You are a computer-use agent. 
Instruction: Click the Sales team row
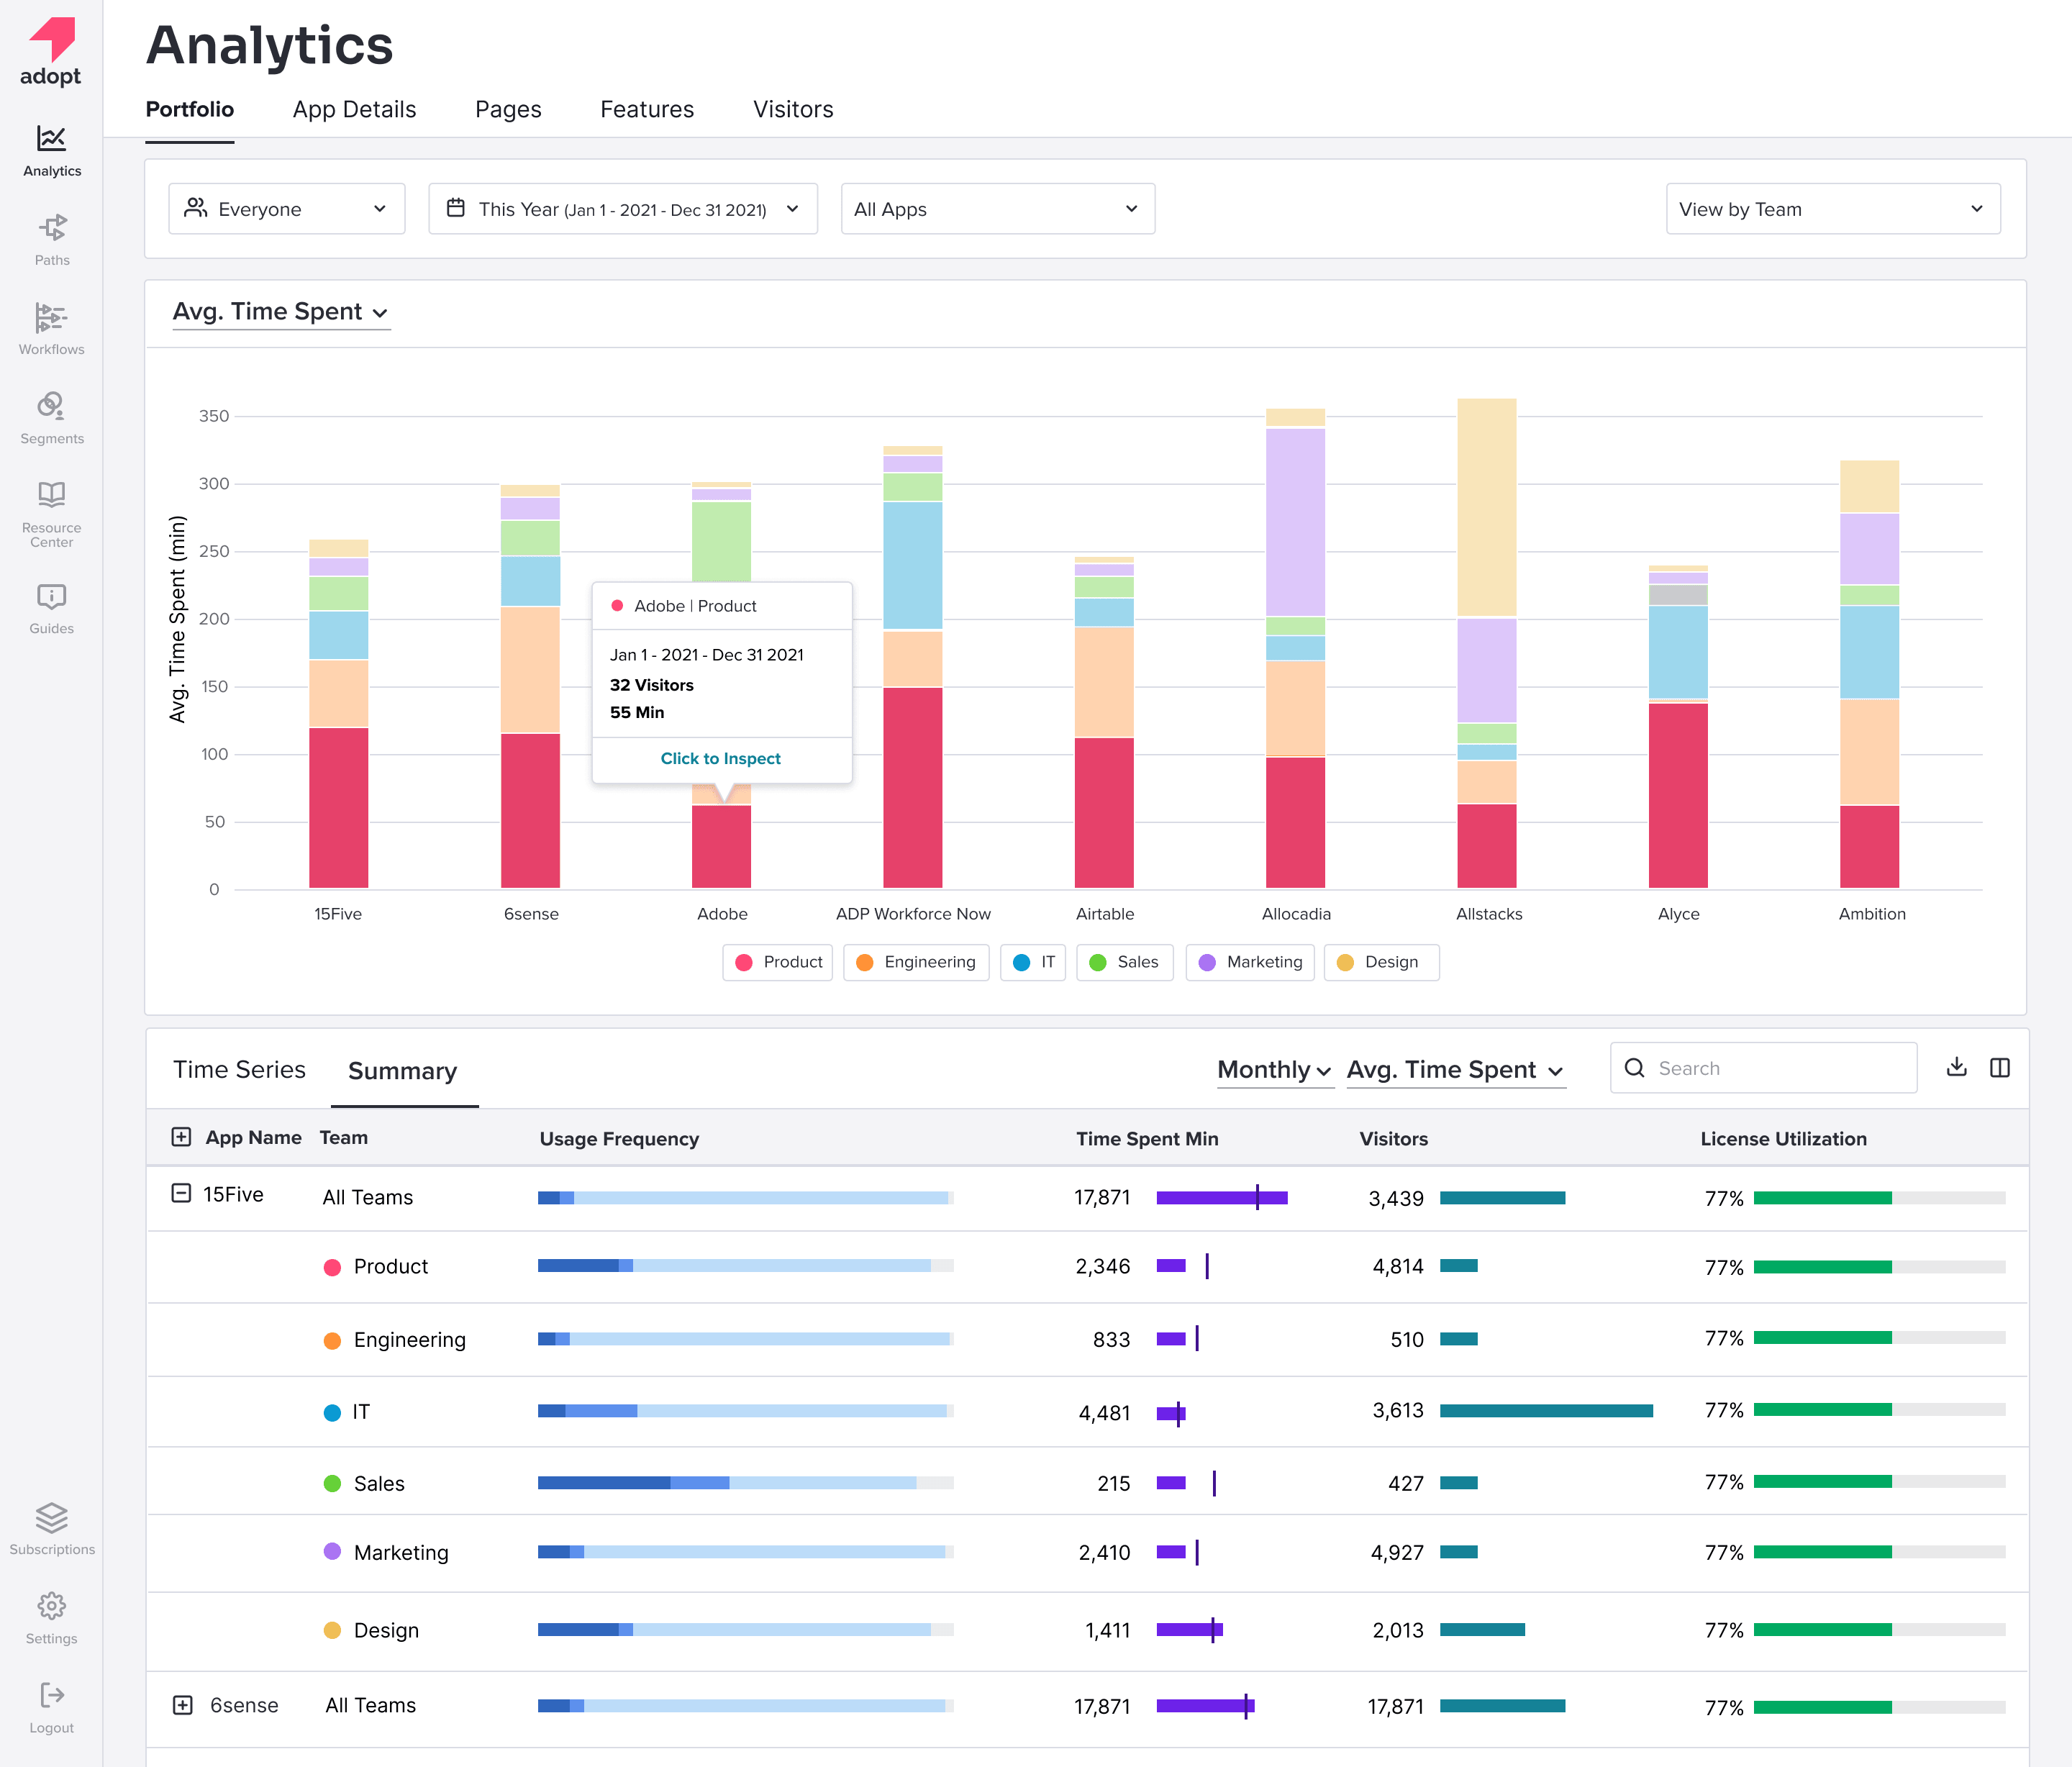point(1087,1482)
